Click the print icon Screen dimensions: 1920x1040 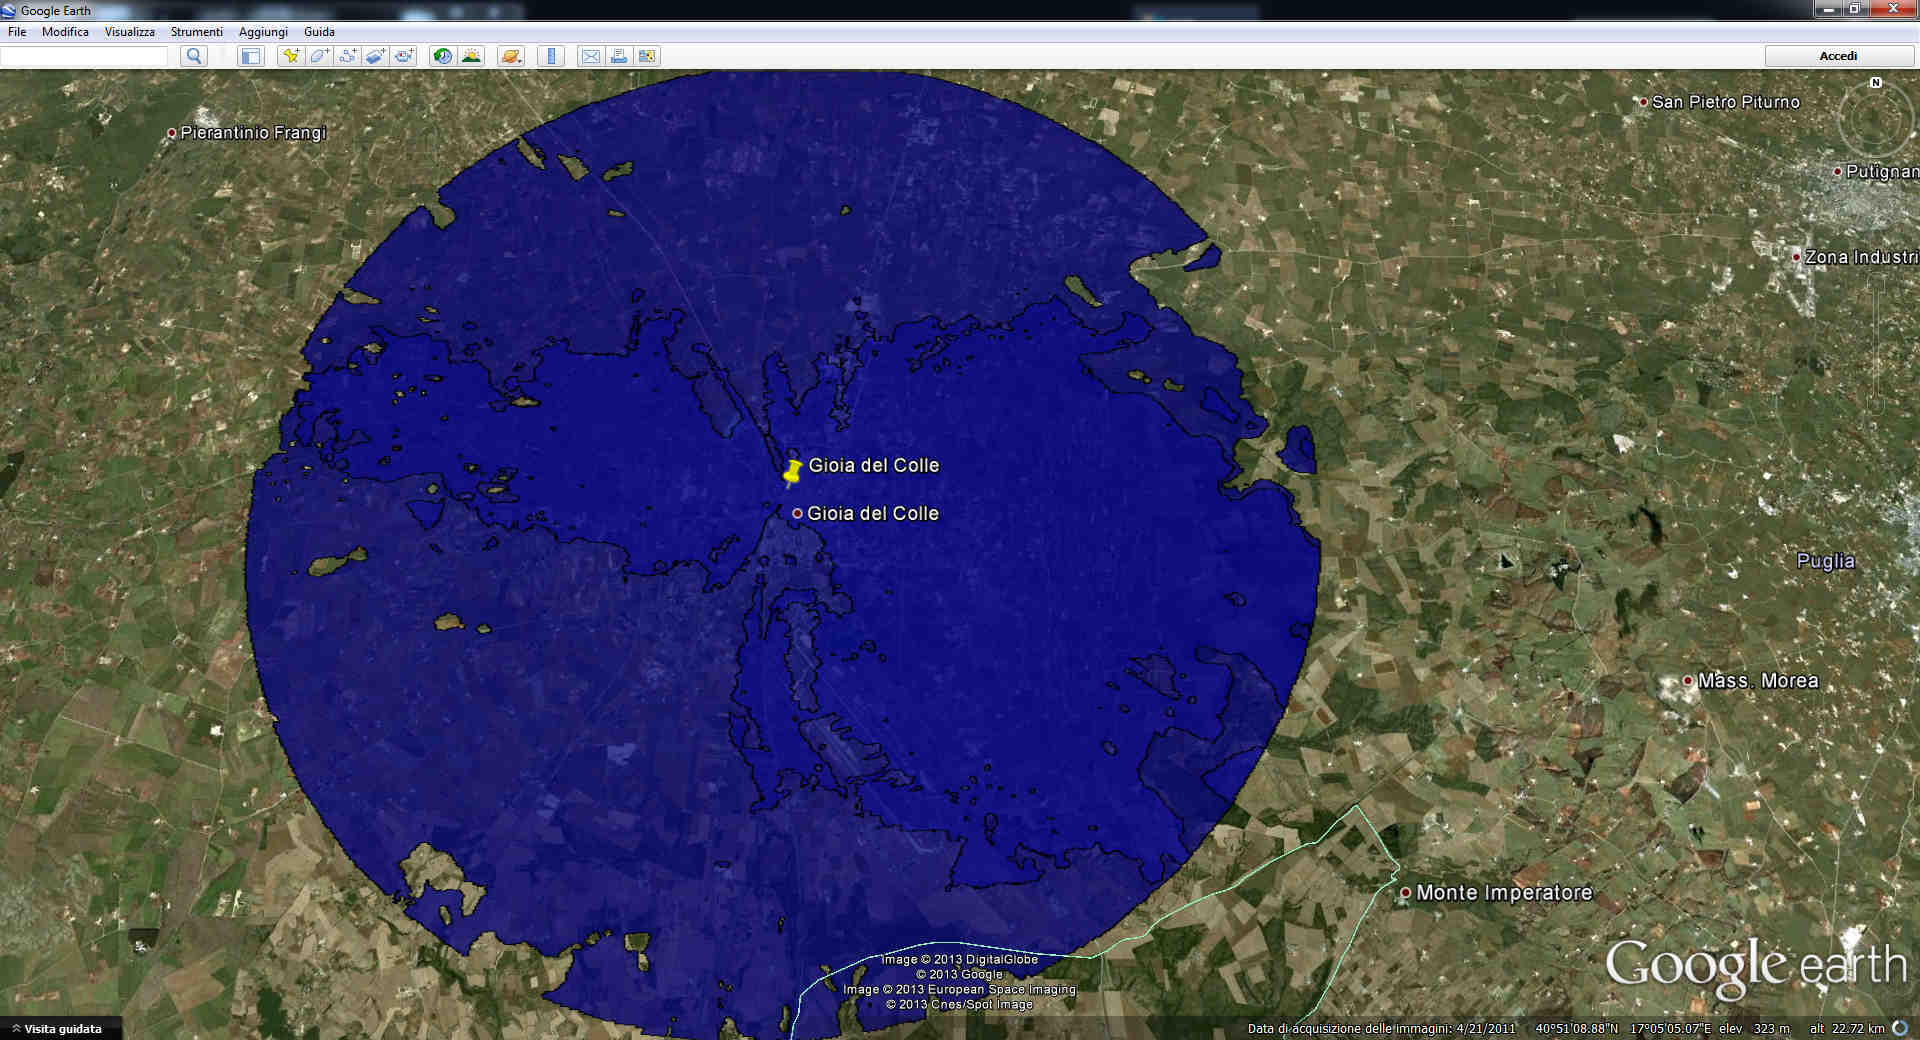pyautogui.click(x=619, y=56)
